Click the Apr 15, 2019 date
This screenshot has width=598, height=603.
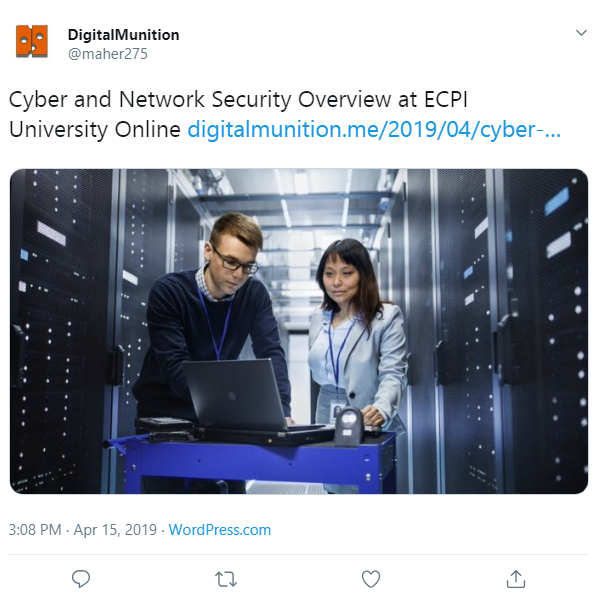115,530
